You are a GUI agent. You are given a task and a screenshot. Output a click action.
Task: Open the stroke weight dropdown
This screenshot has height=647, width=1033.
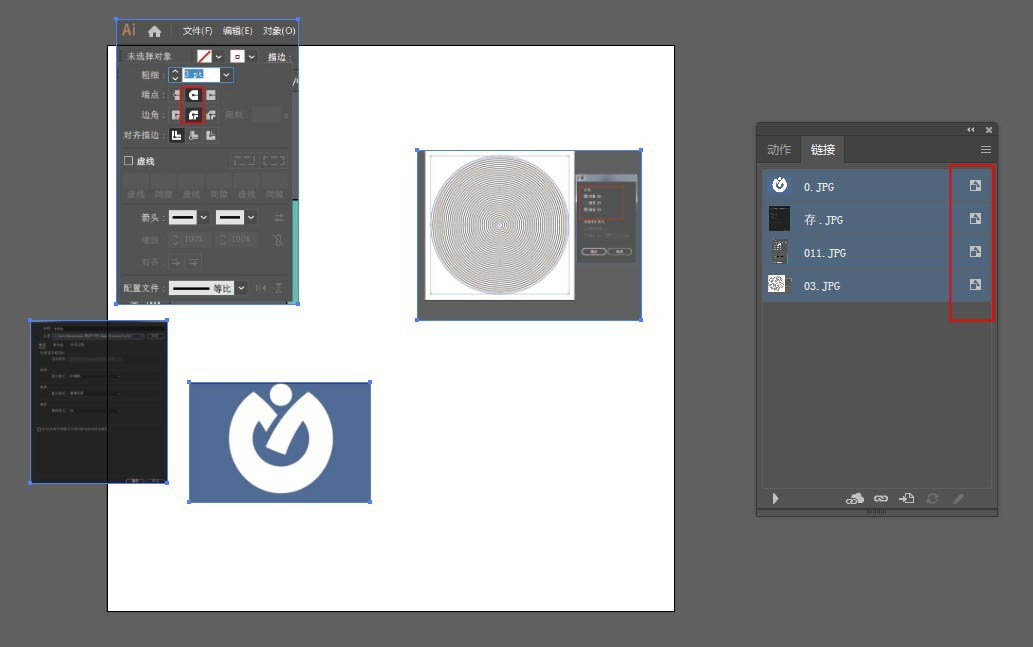[227, 75]
